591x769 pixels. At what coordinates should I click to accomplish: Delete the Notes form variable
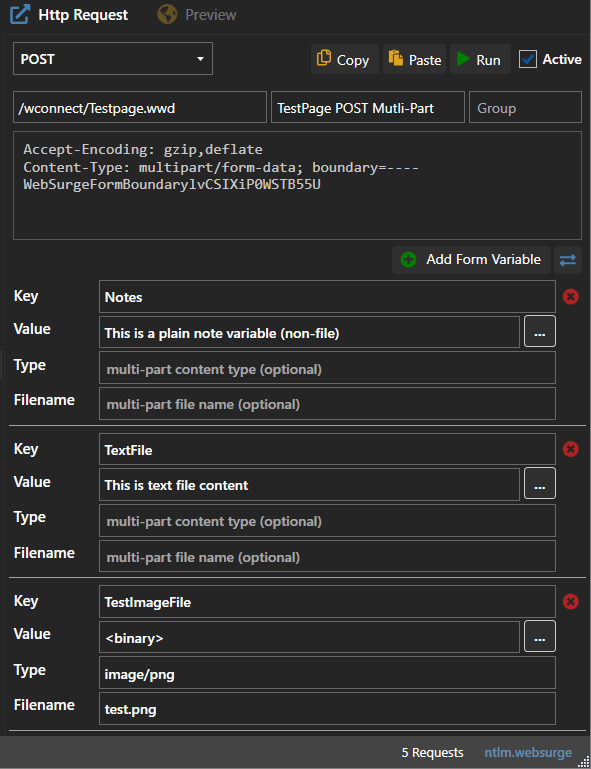tap(570, 297)
